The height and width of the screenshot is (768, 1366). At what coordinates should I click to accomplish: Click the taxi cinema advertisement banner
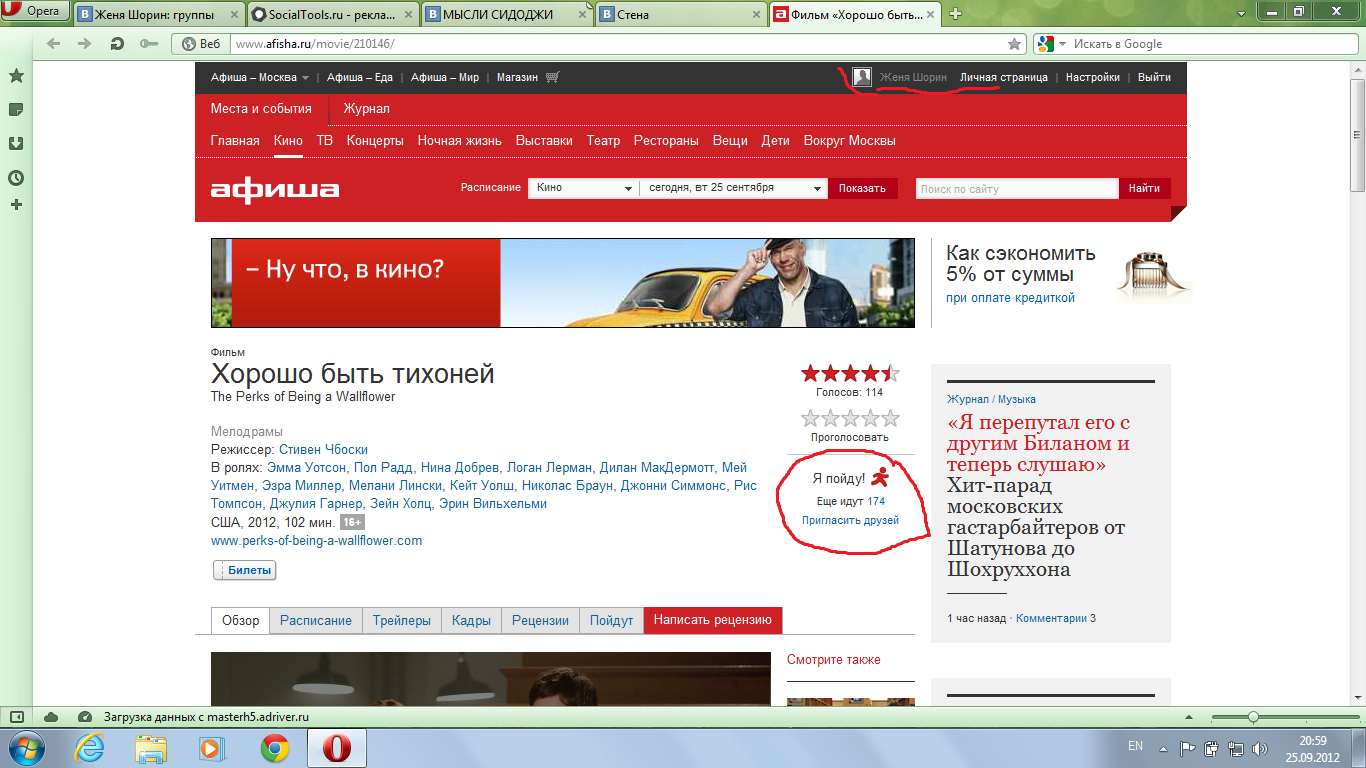pos(563,283)
